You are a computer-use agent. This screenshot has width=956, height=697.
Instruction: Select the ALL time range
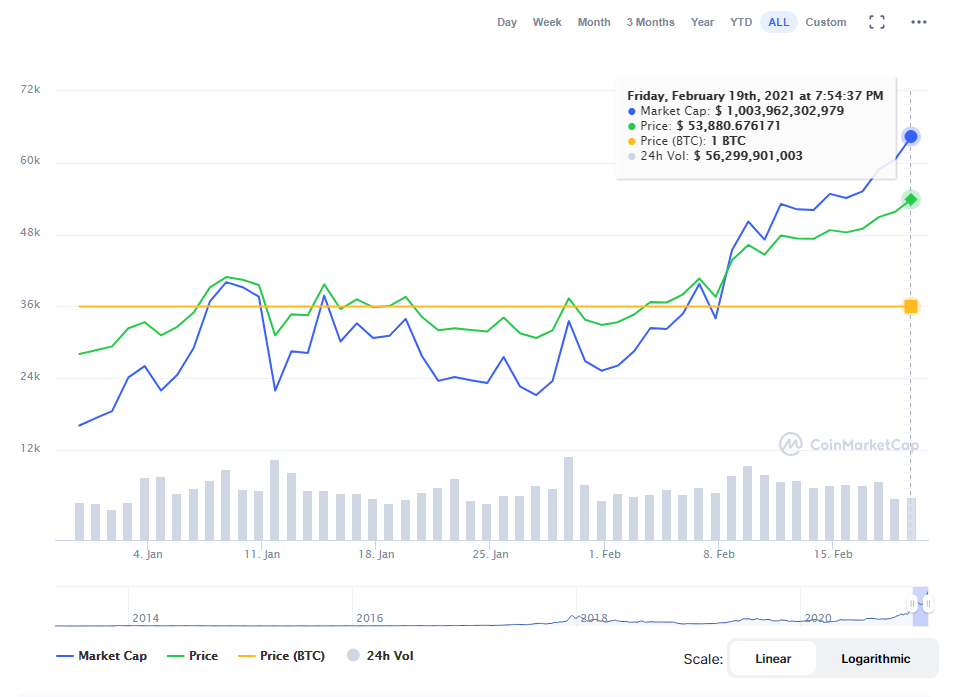click(778, 22)
